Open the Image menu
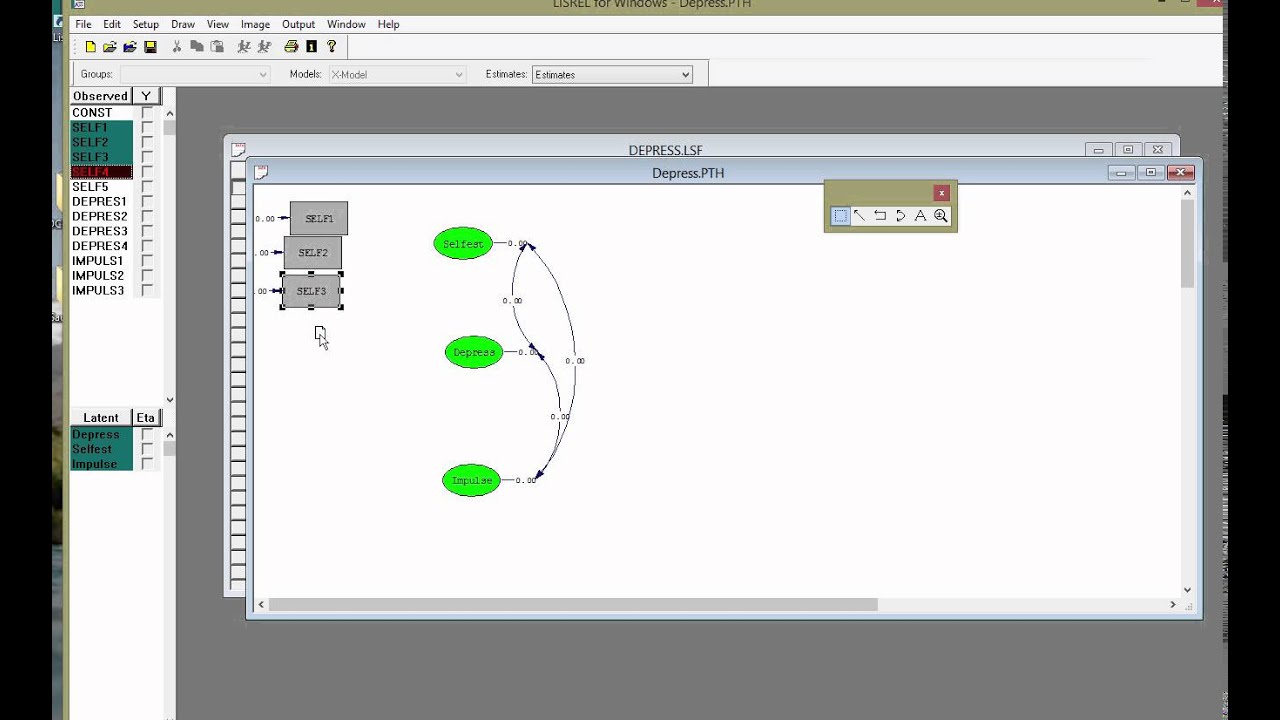Image resolution: width=1280 pixels, height=720 pixels. [x=255, y=24]
